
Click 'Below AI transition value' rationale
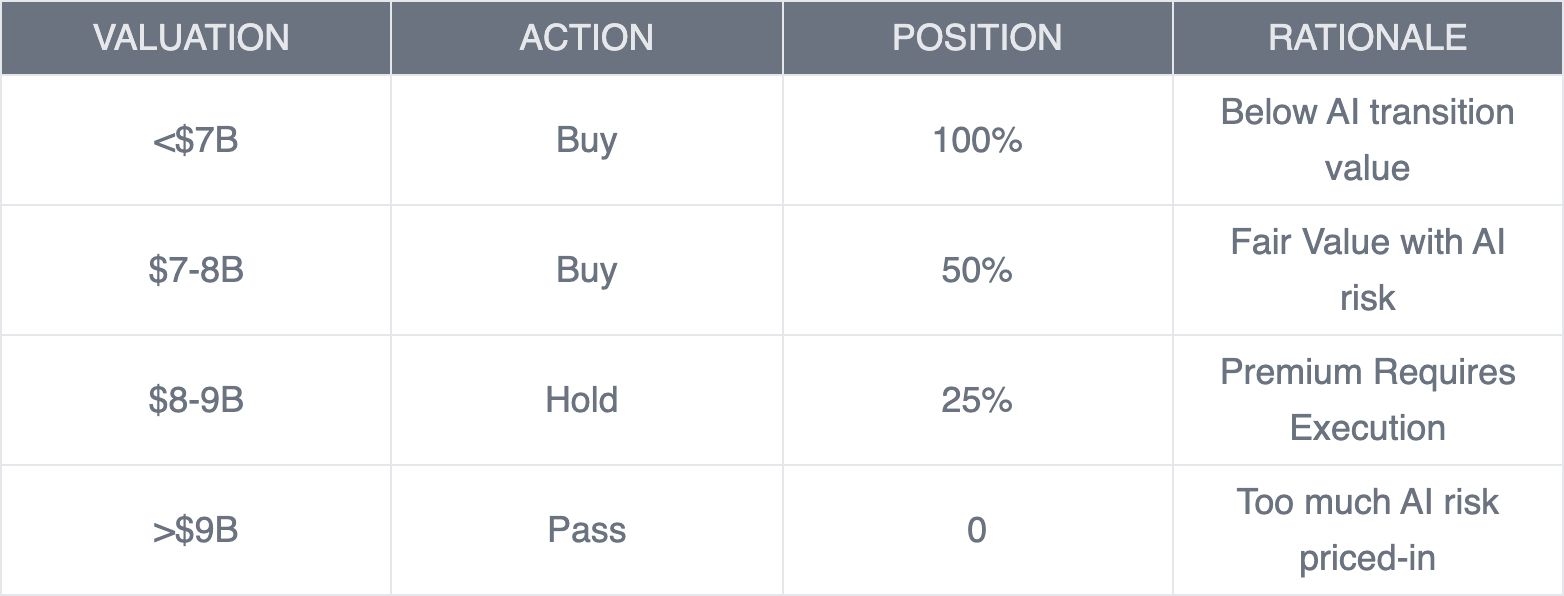1368,140
